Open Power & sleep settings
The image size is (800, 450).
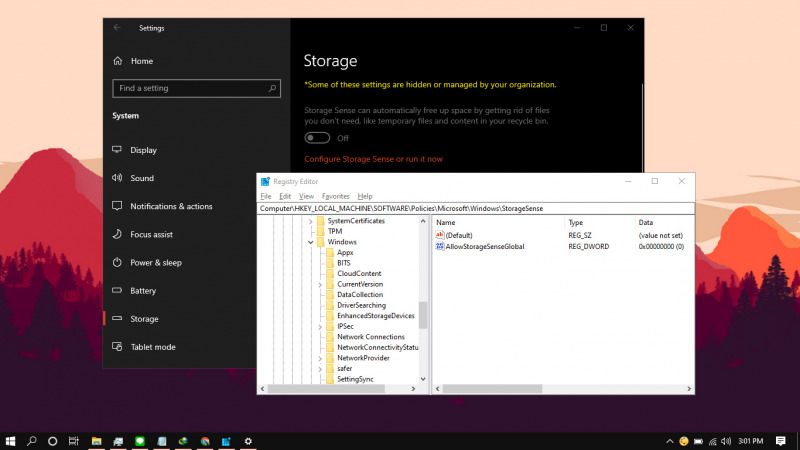point(156,262)
